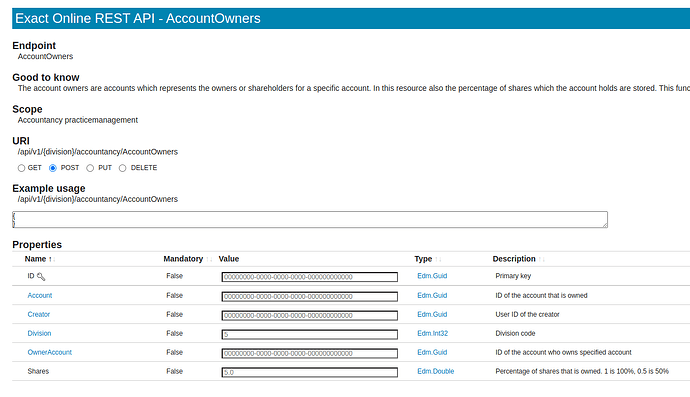The height and width of the screenshot is (397, 690).
Task: Open the Edm.Int32 type link
Action: [433, 333]
